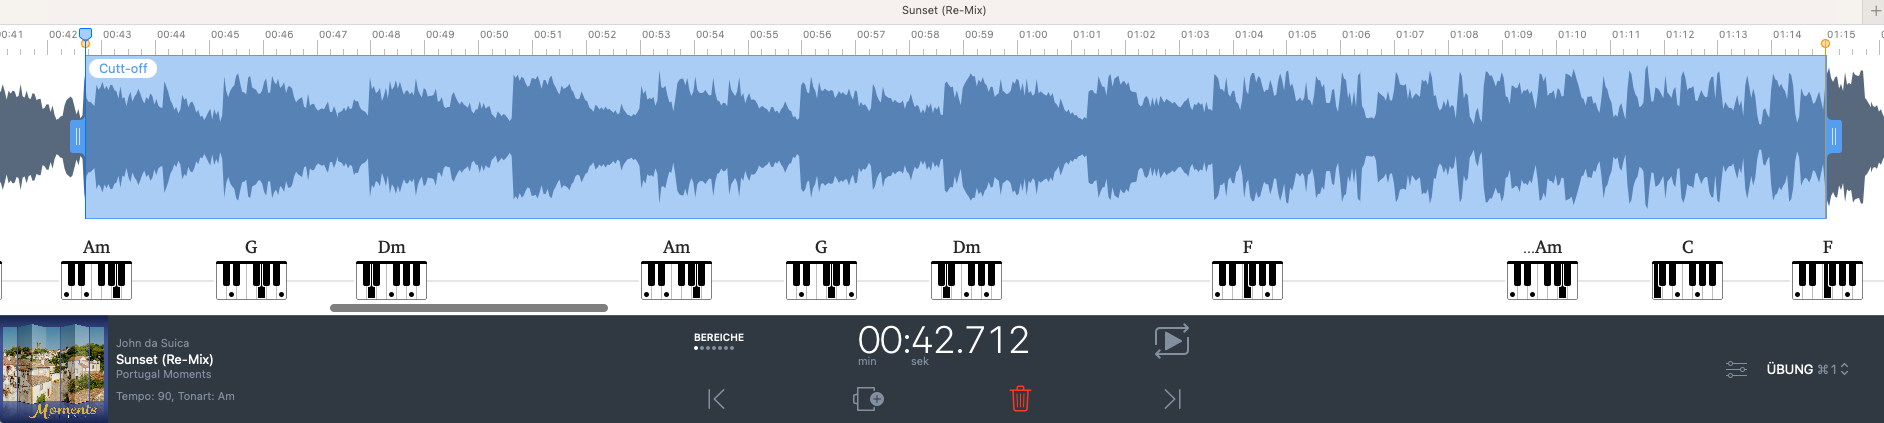
Task: Select the C chord piano diagram
Action: (1687, 280)
